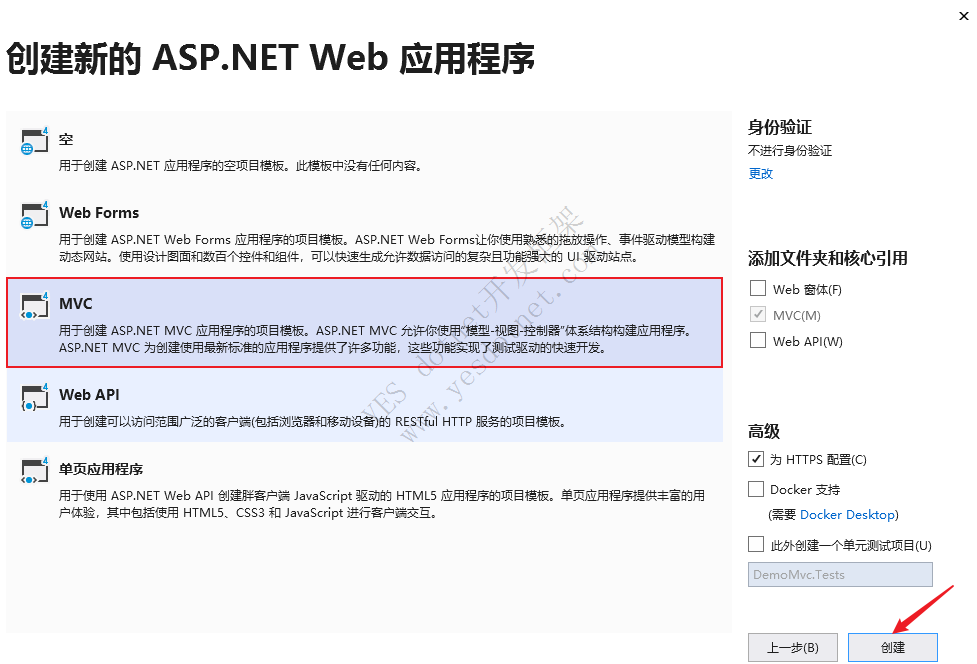Enable the Web API(W) checkbox

pyautogui.click(x=758, y=340)
